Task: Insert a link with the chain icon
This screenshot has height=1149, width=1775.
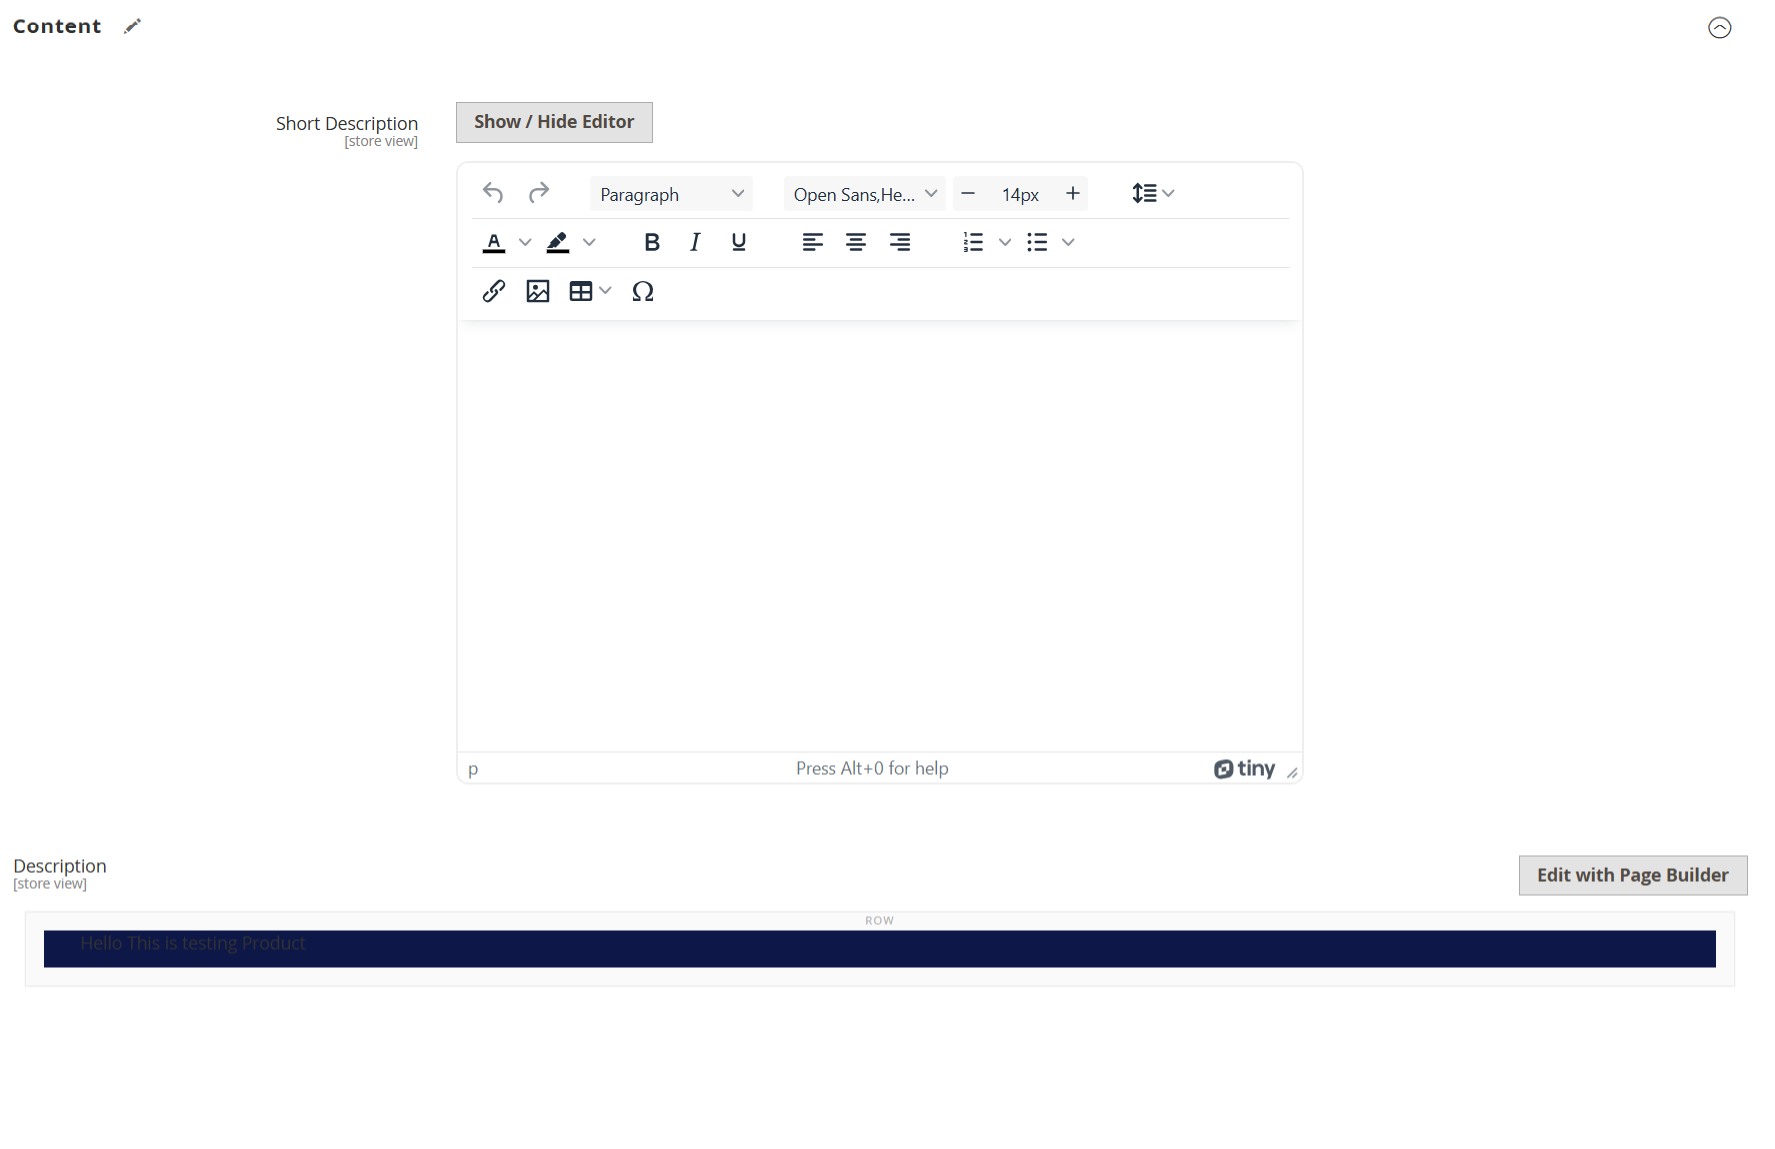Action: 493,291
